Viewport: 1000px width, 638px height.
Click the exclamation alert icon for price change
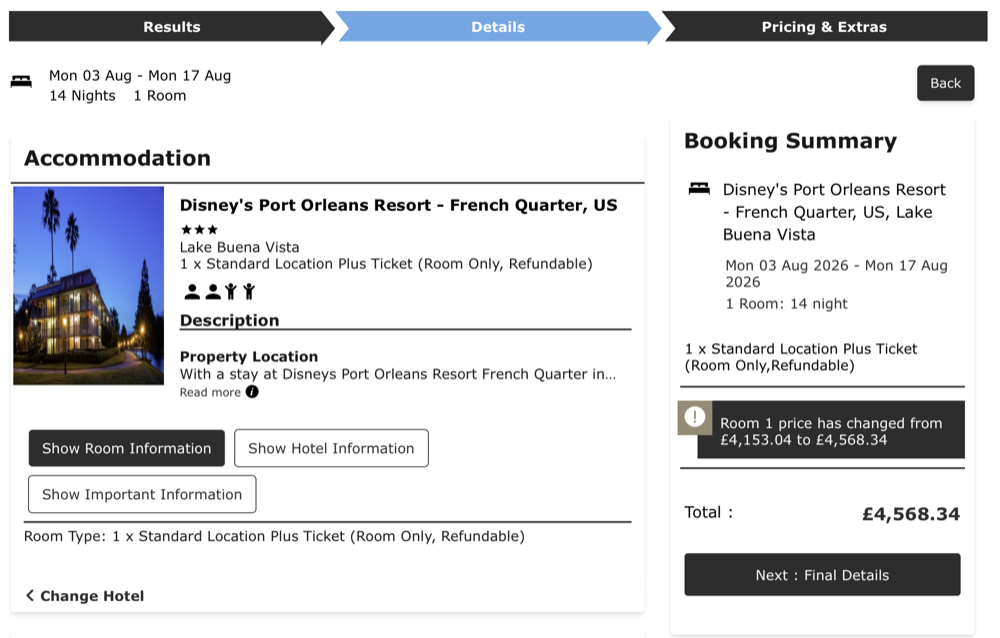pos(694,417)
